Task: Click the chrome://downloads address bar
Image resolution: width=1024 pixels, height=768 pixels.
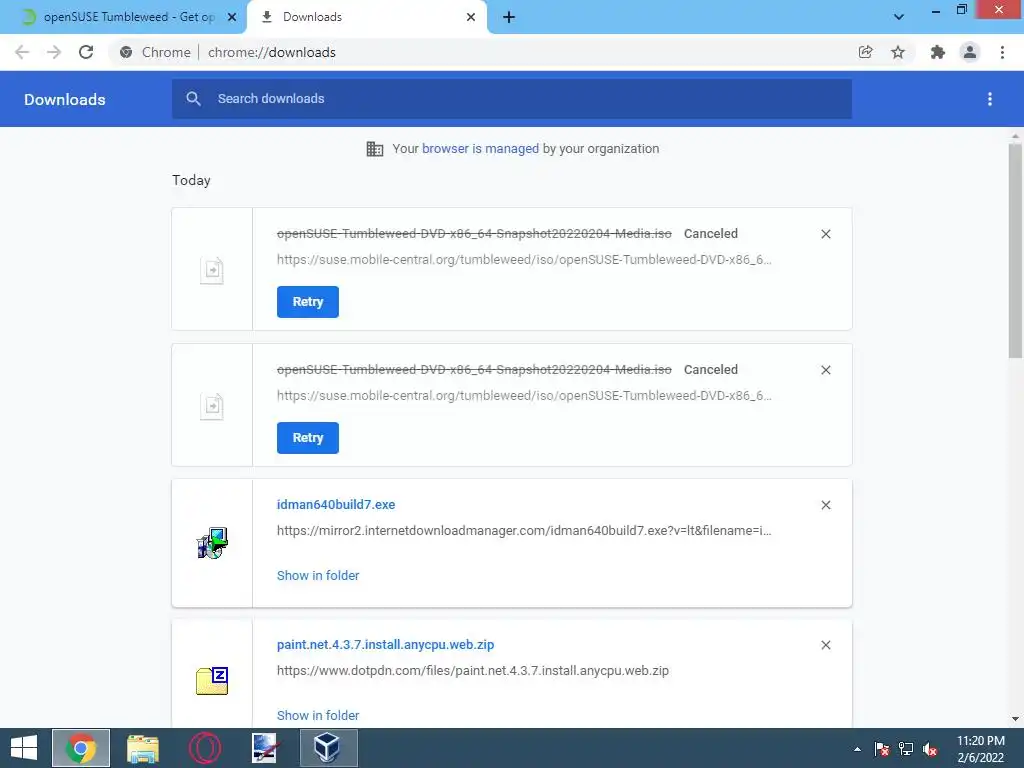Action: [x=483, y=52]
